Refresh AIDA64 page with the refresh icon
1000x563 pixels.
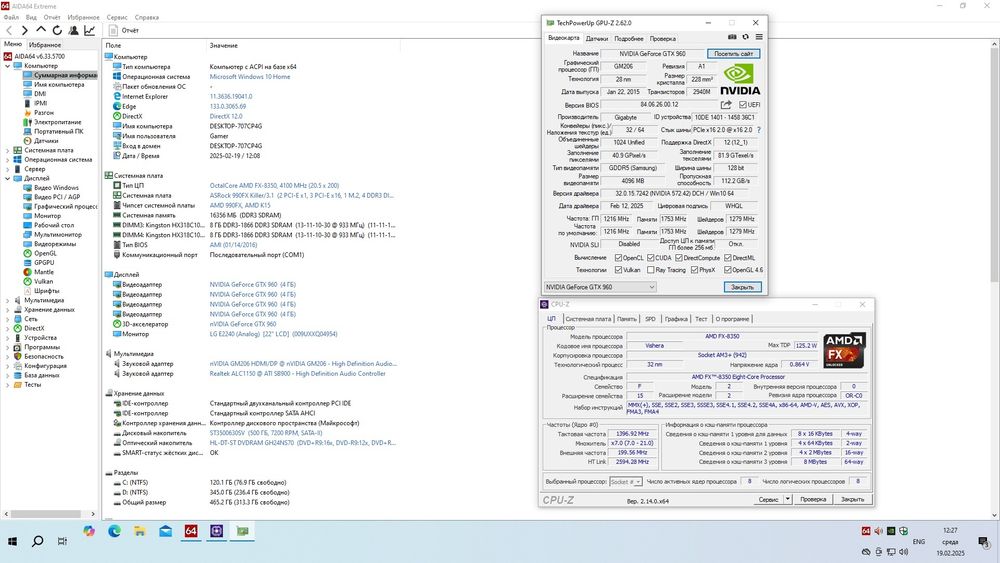point(57,30)
